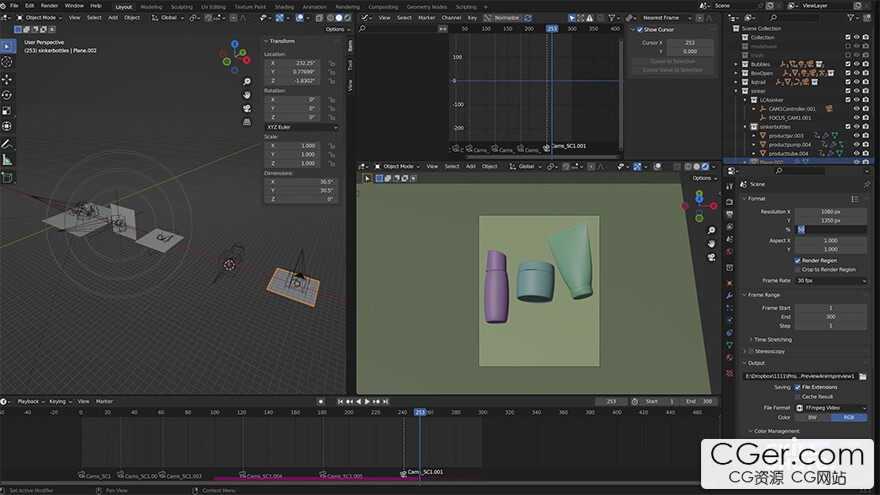Image resolution: width=880 pixels, height=495 pixels.
Task: Switch to the Modeling workspace tab
Action: pos(151,7)
